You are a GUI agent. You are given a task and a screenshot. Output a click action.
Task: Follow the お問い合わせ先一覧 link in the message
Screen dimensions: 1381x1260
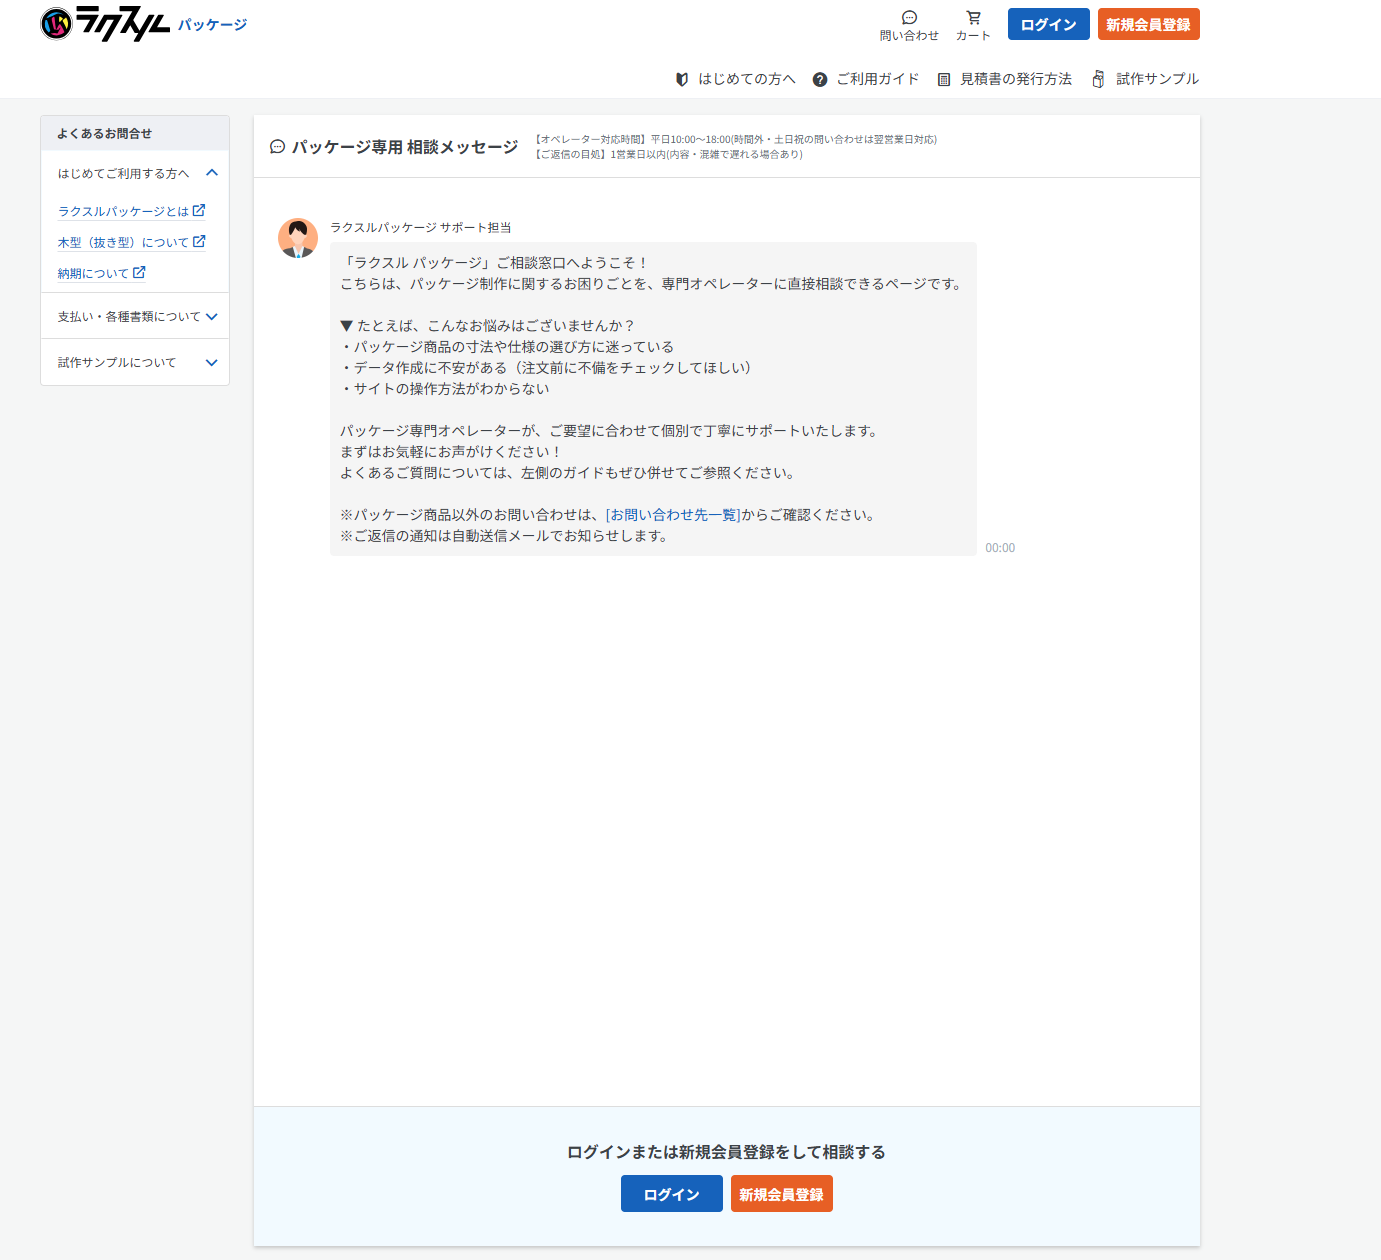point(673,515)
